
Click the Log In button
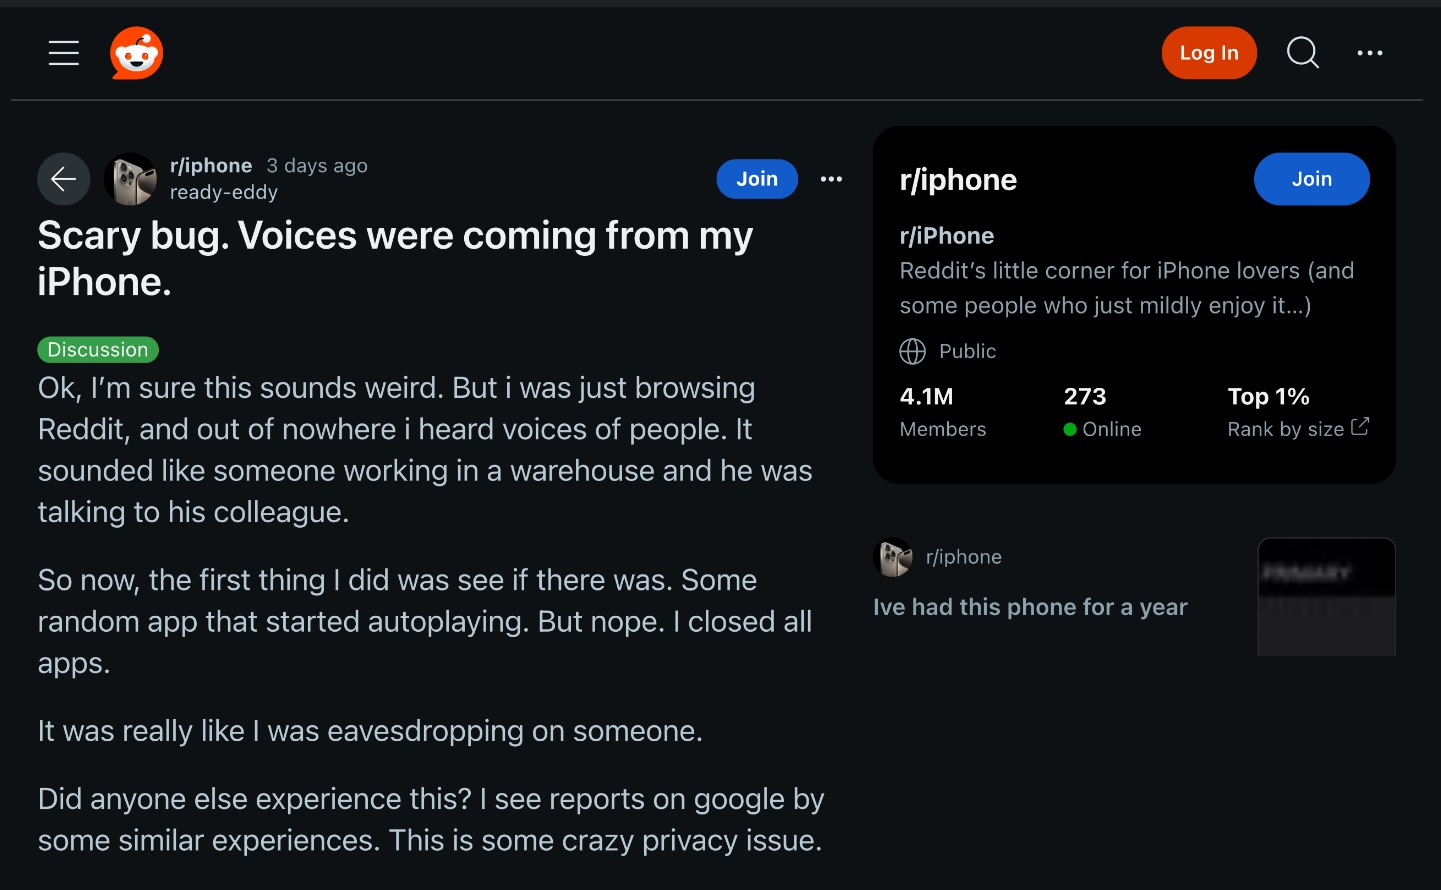[x=1209, y=53]
